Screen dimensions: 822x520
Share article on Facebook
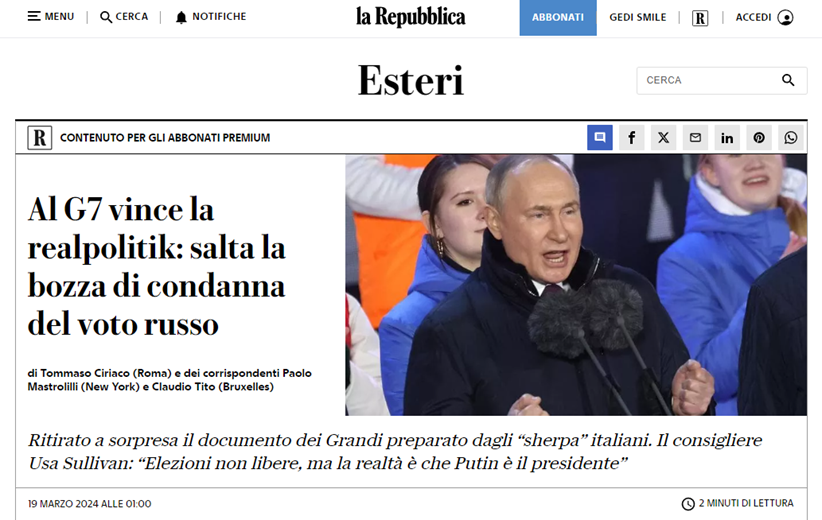[x=632, y=137]
